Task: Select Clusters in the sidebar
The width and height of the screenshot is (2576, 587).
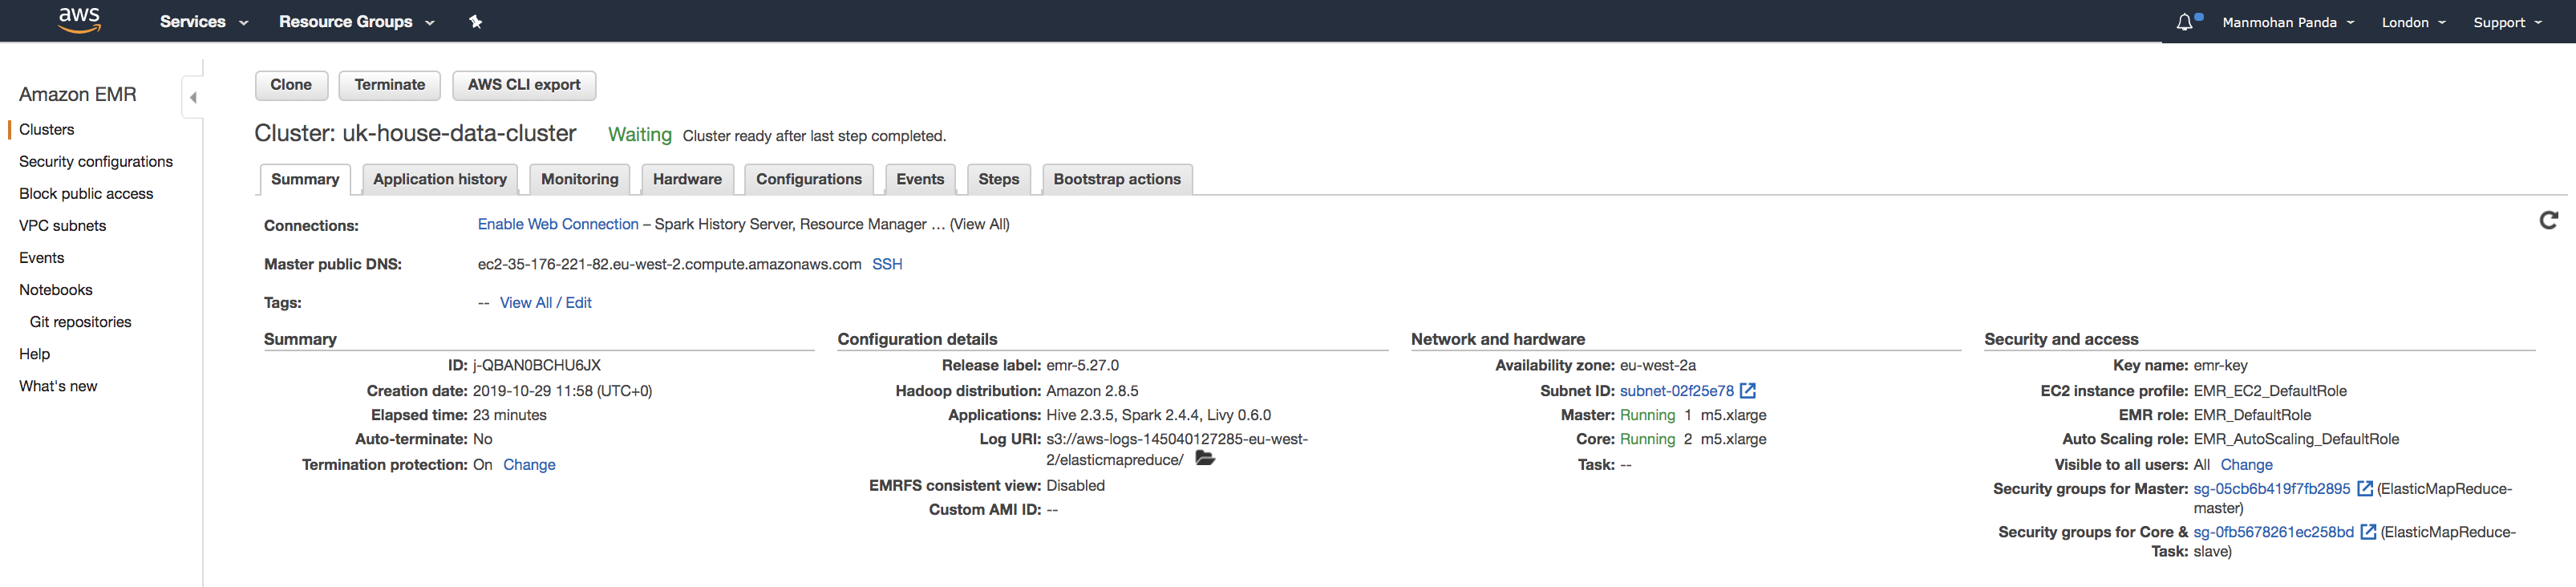Action: [x=47, y=129]
